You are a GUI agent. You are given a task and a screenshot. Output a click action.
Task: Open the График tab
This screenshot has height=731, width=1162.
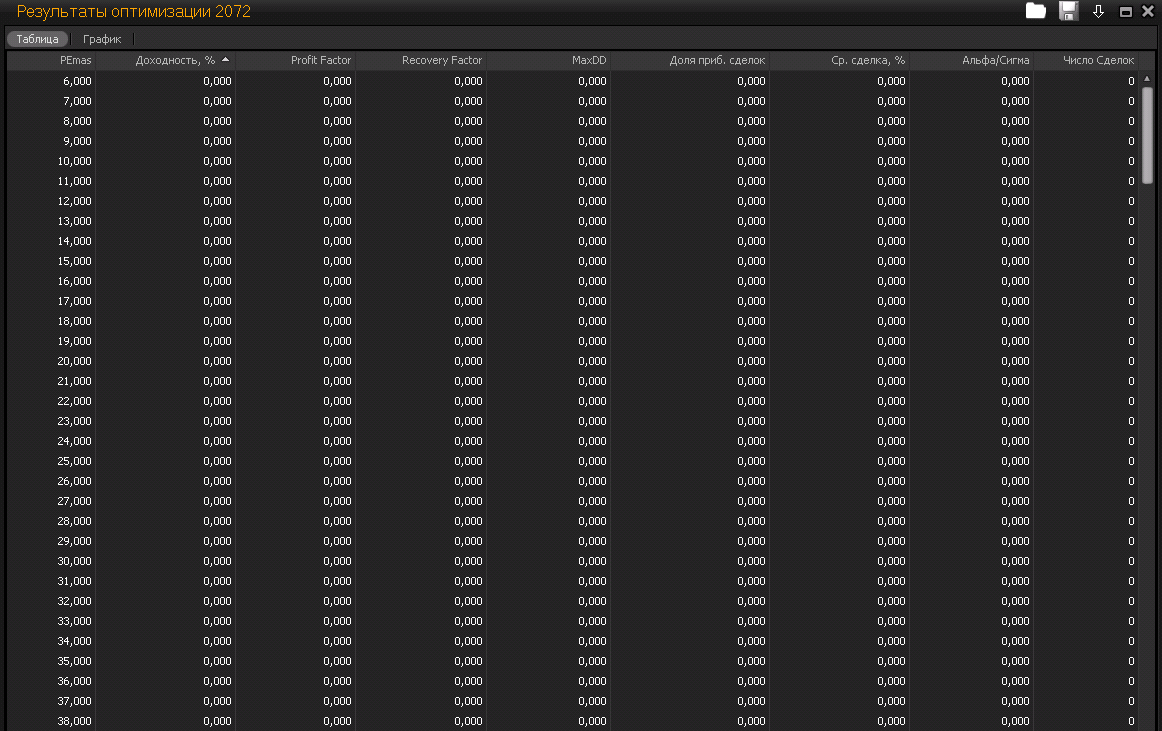(102, 39)
